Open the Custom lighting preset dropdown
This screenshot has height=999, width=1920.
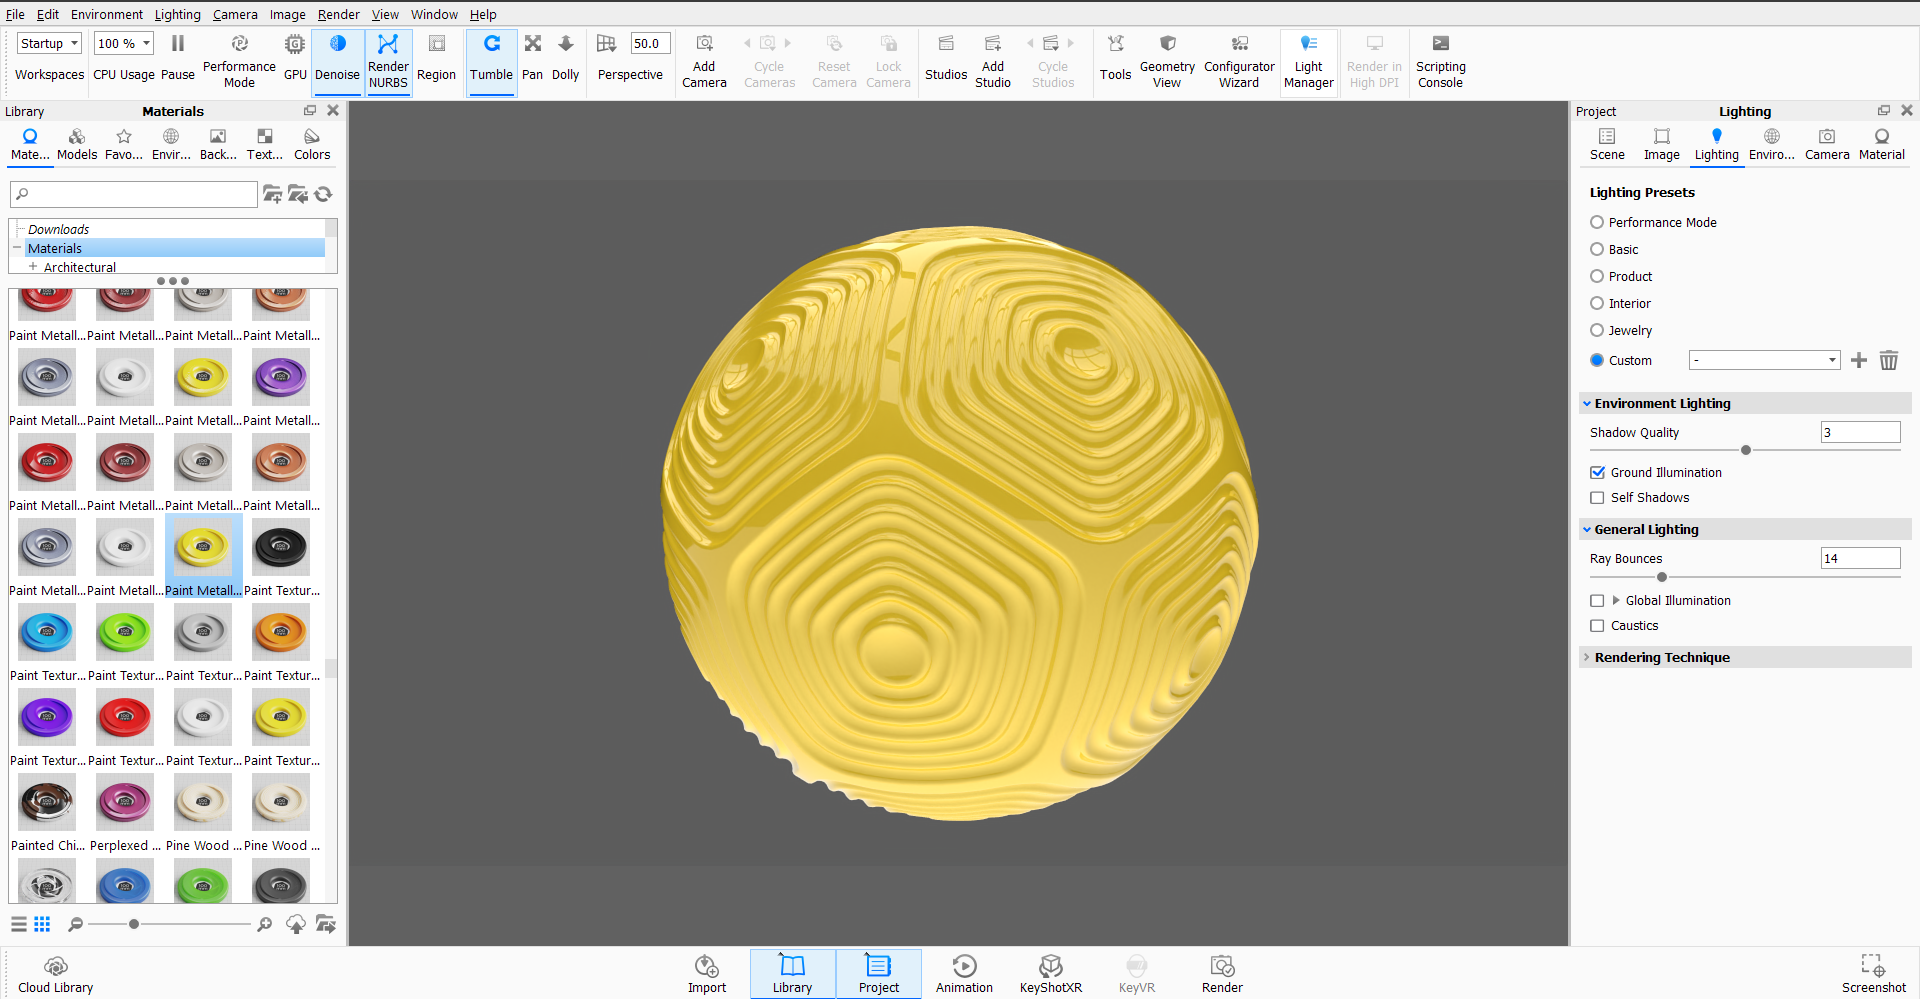point(1764,360)
